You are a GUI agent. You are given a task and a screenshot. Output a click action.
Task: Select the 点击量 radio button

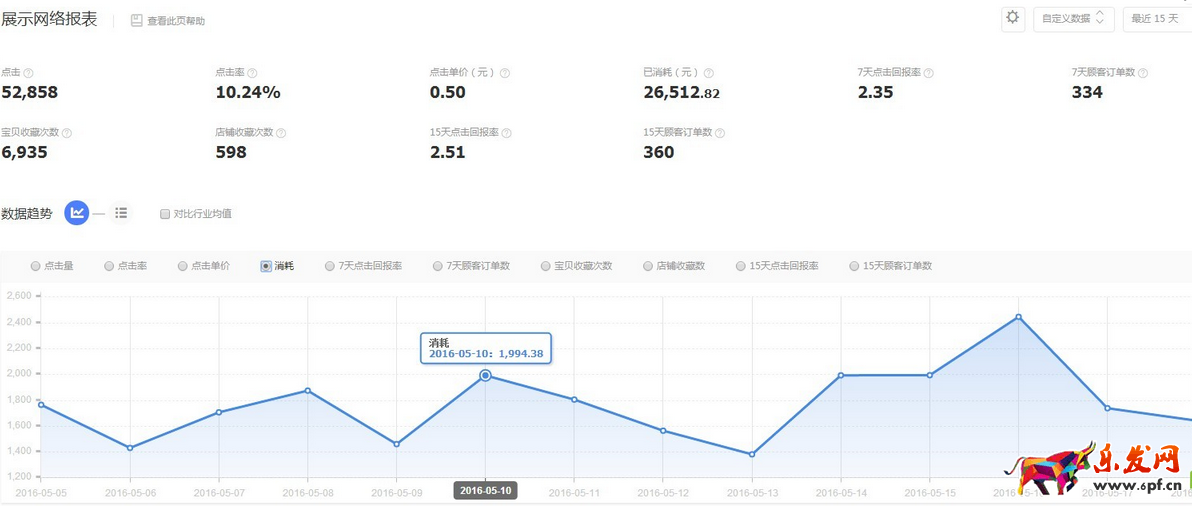coord(36,266)
